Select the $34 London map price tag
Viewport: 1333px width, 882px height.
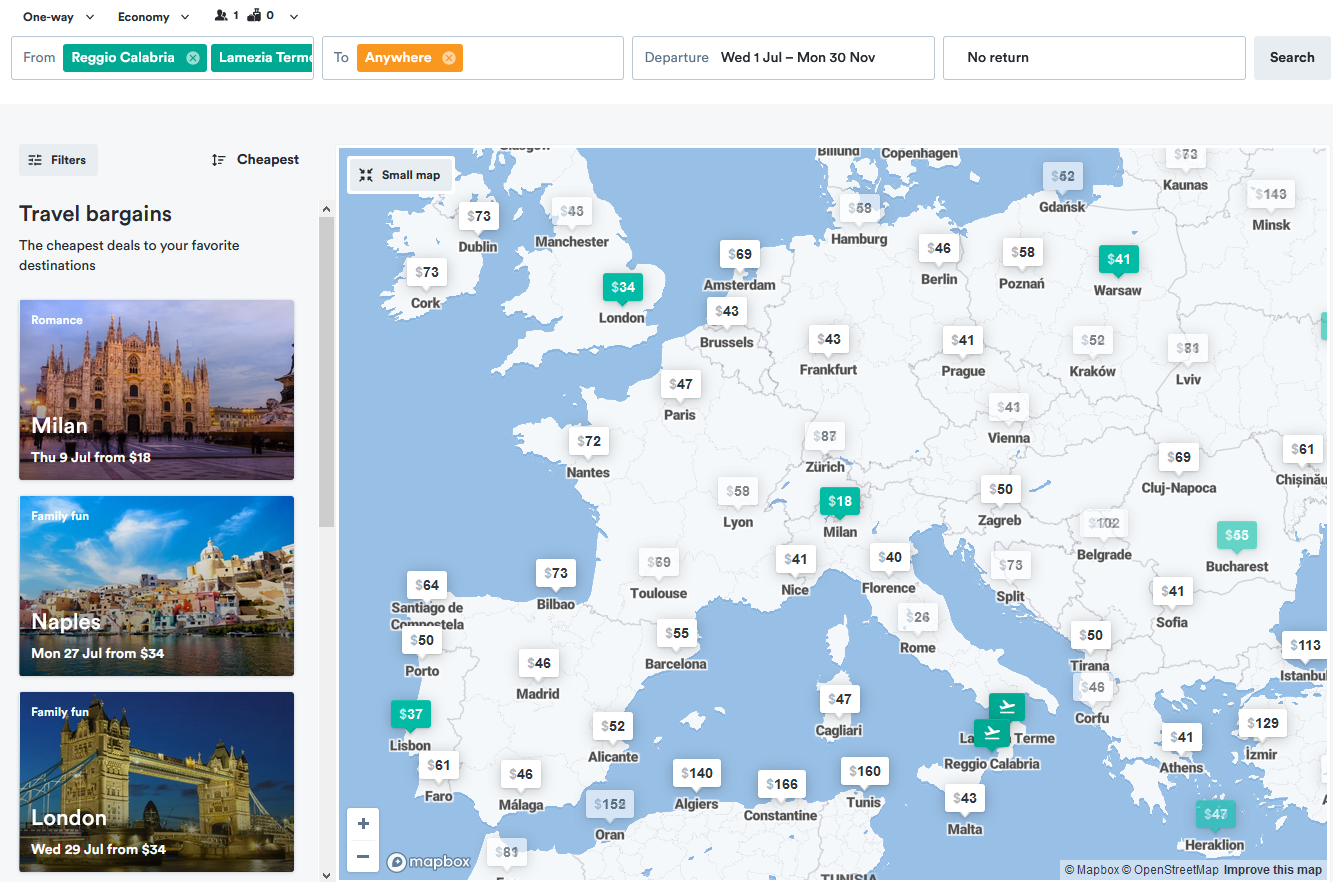(x=622, y=287)
